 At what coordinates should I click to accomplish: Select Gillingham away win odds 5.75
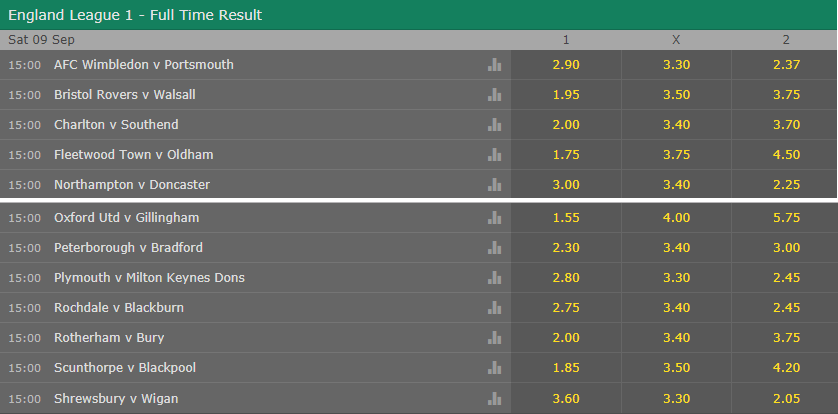tap(786, 217)
